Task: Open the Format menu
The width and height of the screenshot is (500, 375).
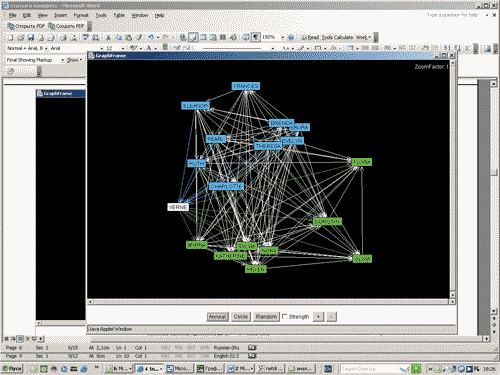Action: pyautogui.click(x=81, y=15)
